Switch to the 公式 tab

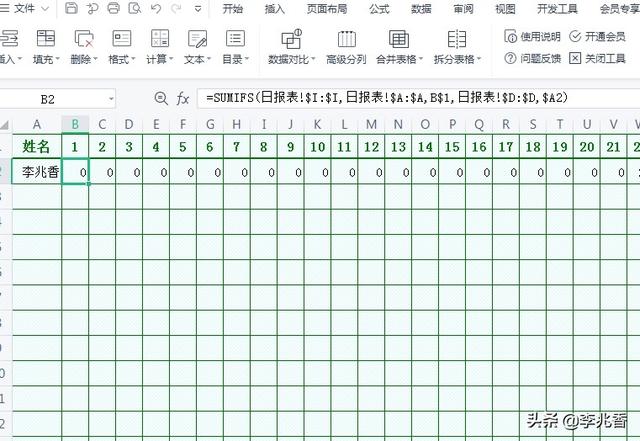click(x=380, y=9)
